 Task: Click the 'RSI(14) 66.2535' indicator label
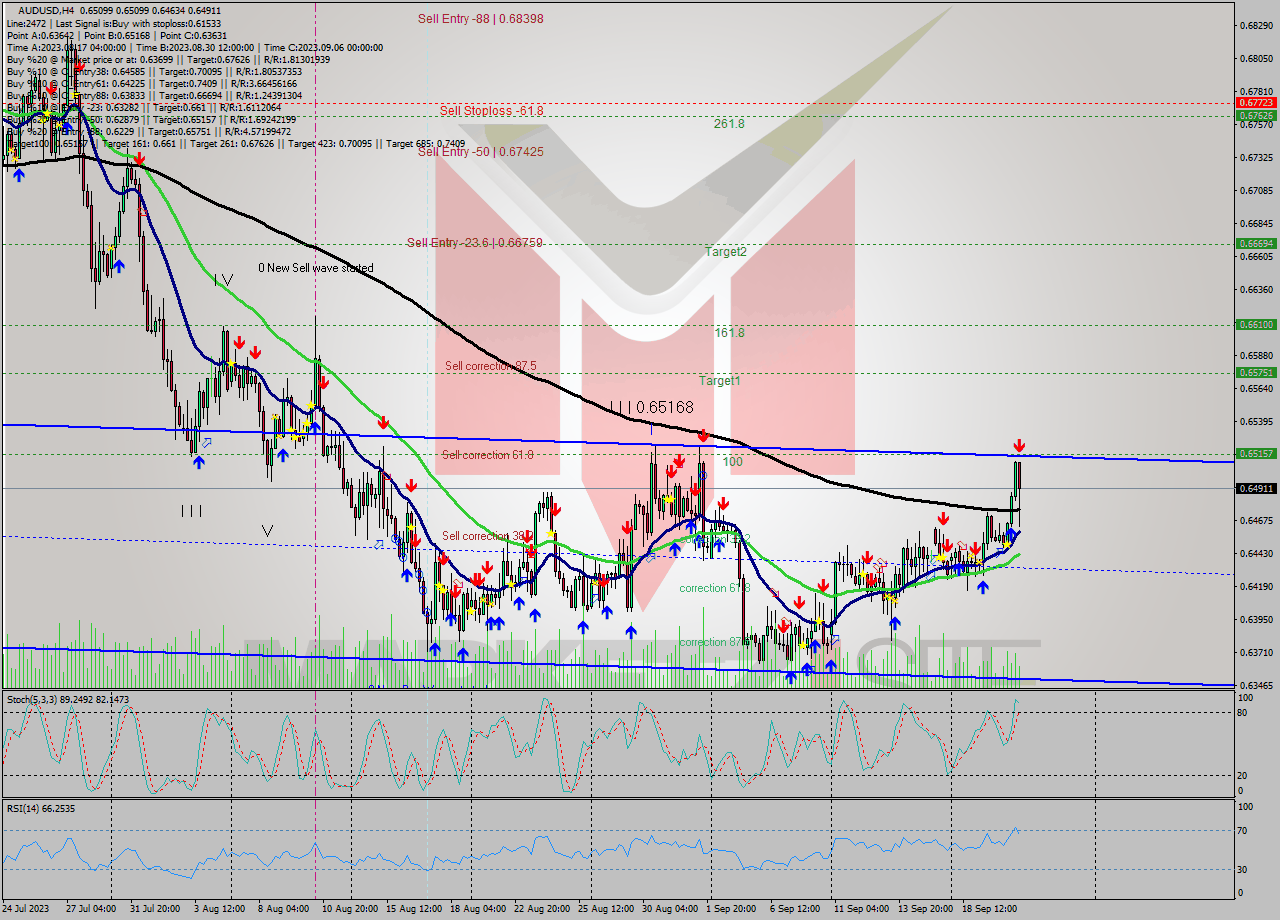click(41, 808)
